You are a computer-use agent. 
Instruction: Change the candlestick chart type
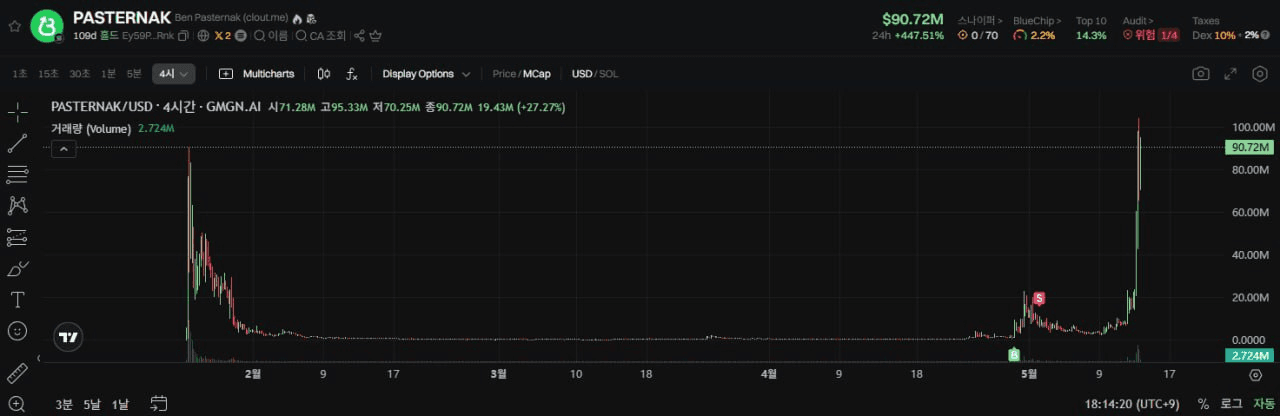coord(323,74)
